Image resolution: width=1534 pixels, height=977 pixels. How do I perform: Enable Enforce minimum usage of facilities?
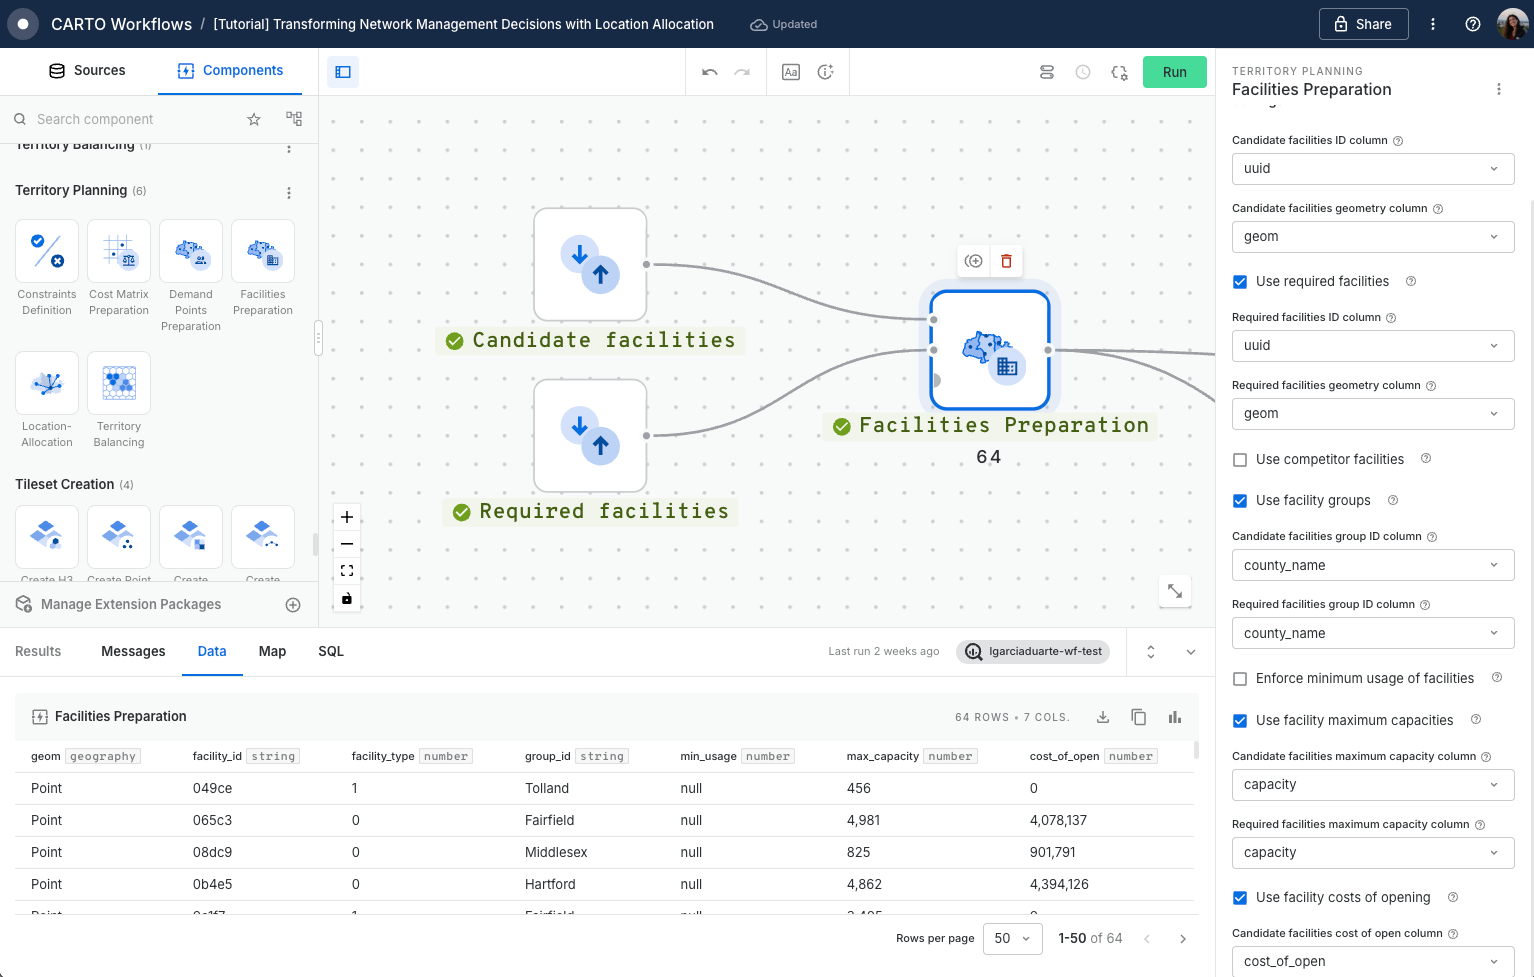pos(1240,679)
